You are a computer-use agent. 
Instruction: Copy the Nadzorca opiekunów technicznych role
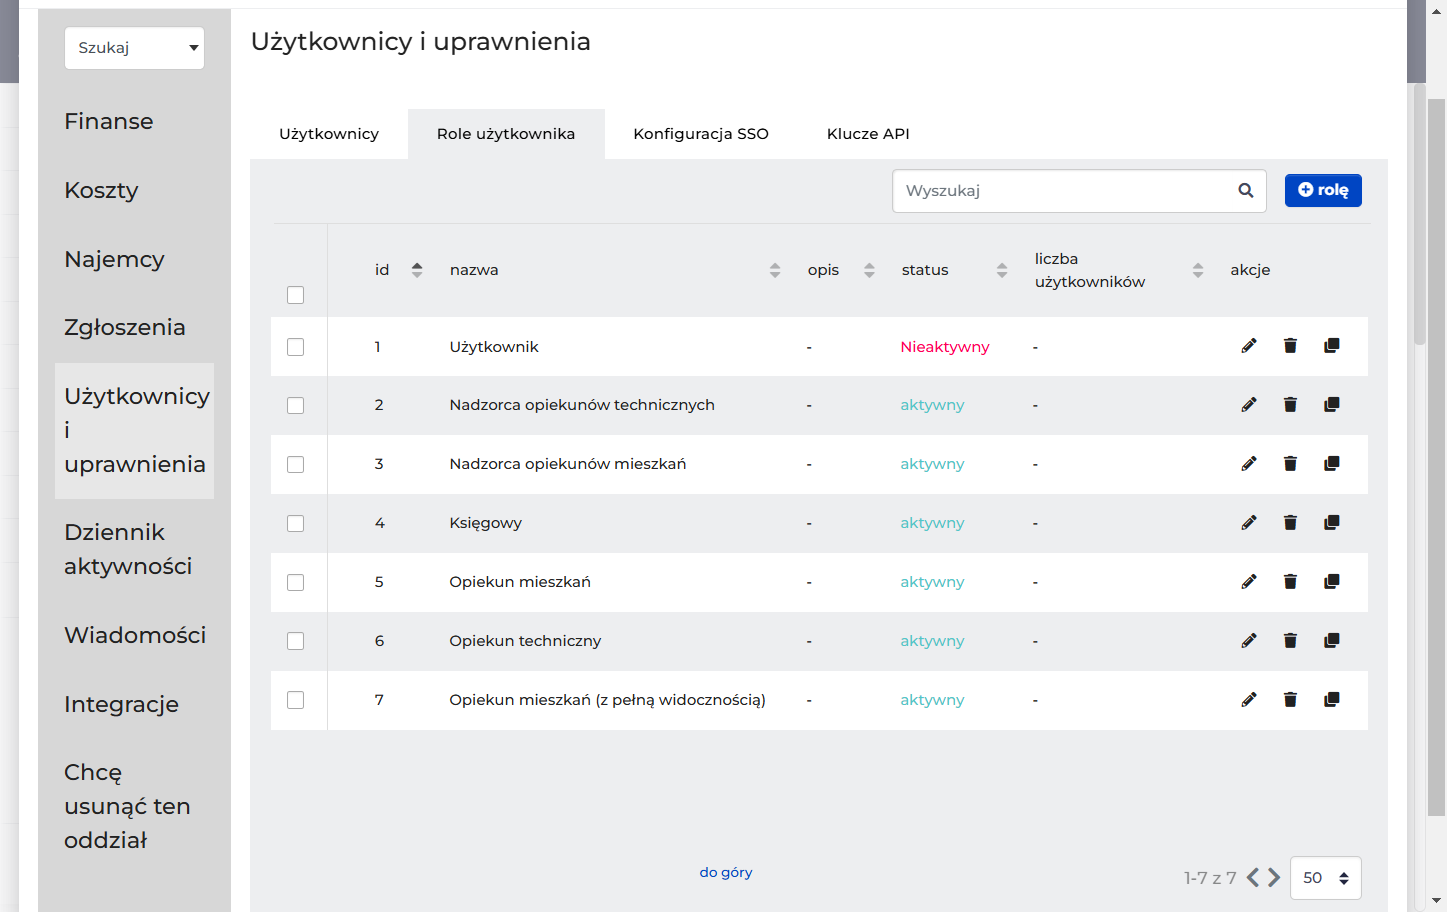1332,405
